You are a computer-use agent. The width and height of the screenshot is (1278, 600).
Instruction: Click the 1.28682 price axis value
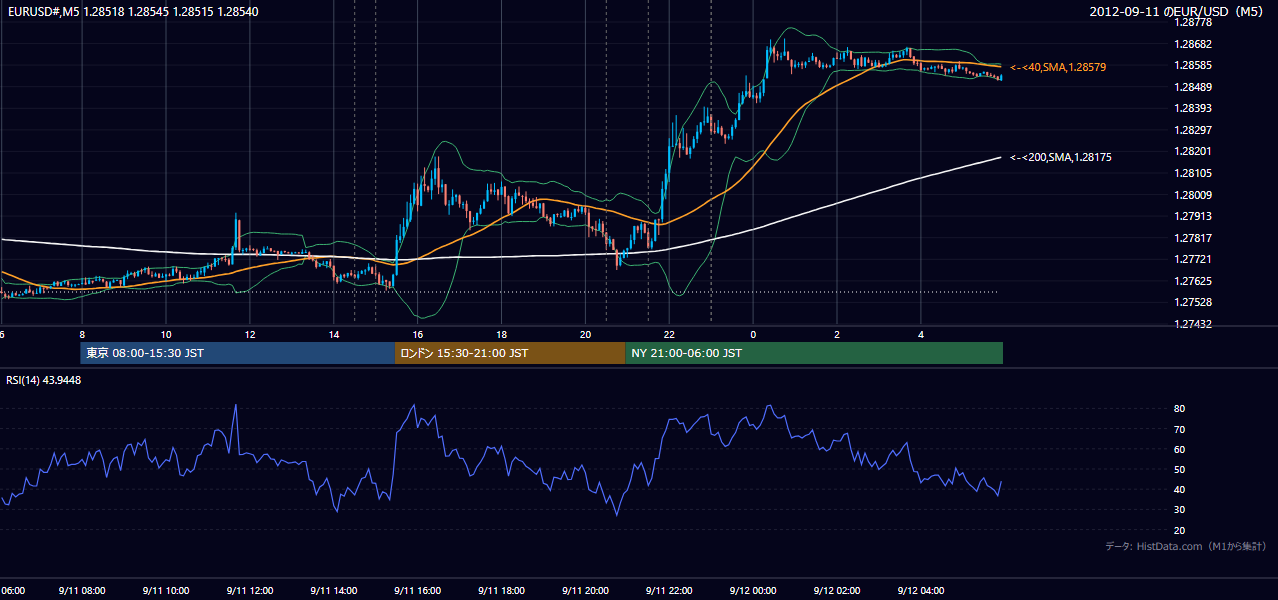coord(1191,44)
